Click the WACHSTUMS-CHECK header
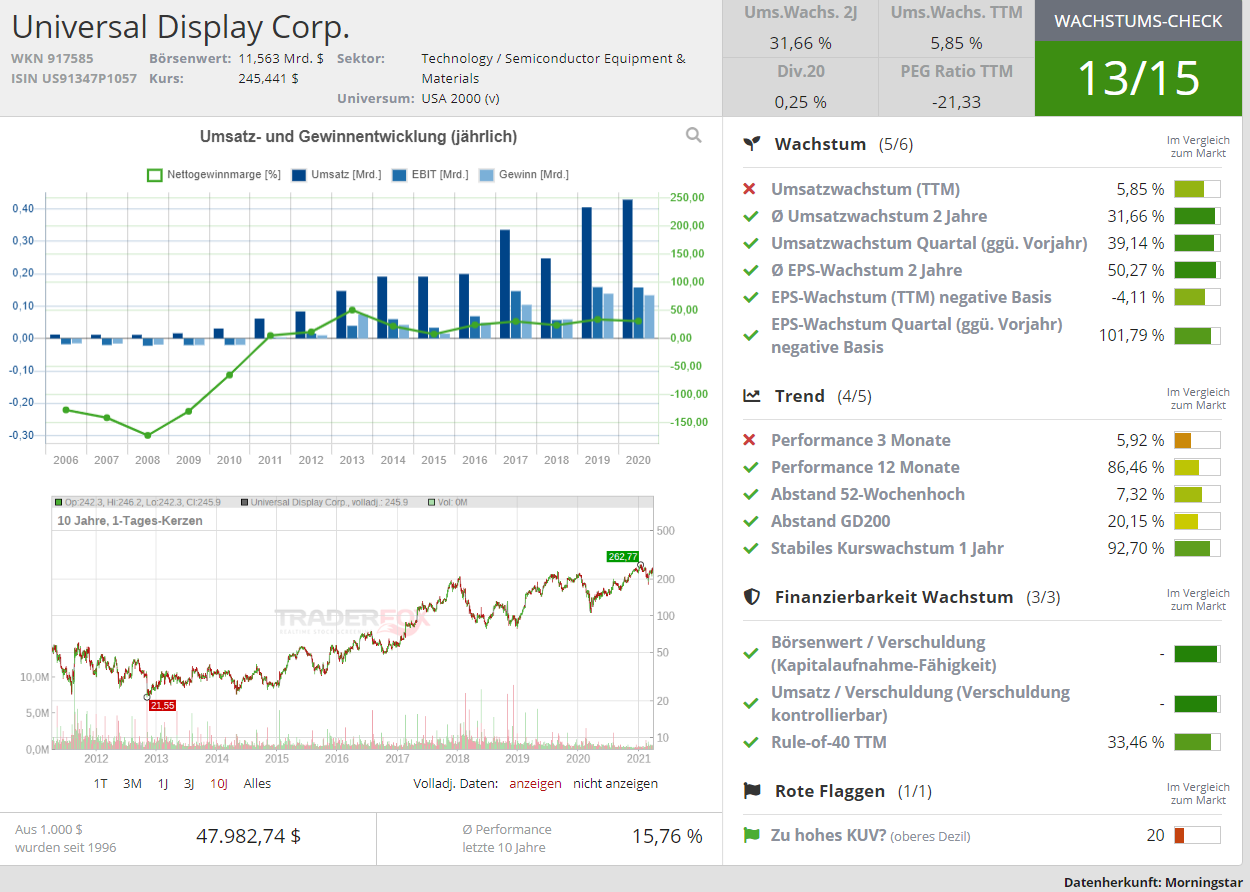The width and height of the screenshot is (1250, 892). pyautogui.click(x=1138, y=21)
